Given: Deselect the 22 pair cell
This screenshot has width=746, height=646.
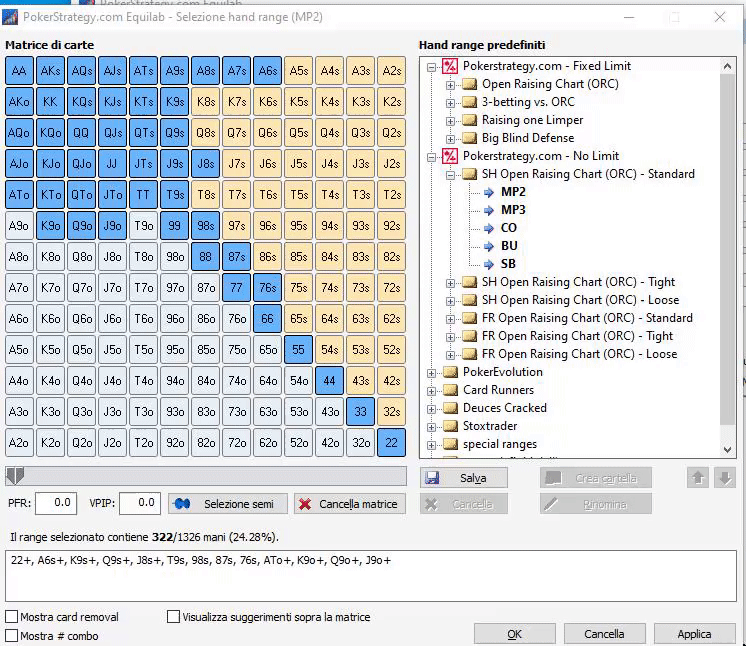Looking at the screenshot, I should (391, 443).
